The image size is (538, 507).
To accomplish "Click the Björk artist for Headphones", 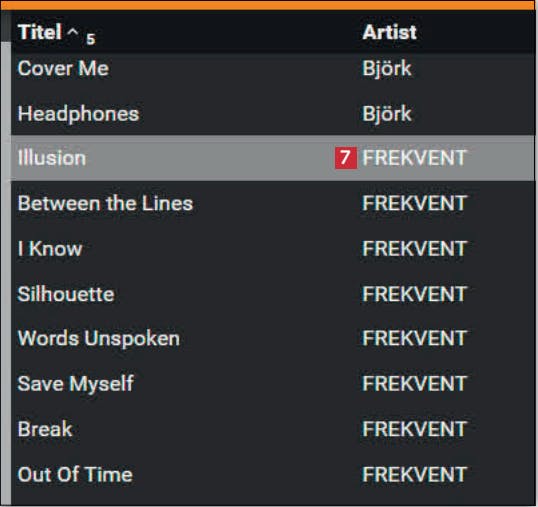I will 387,114.
